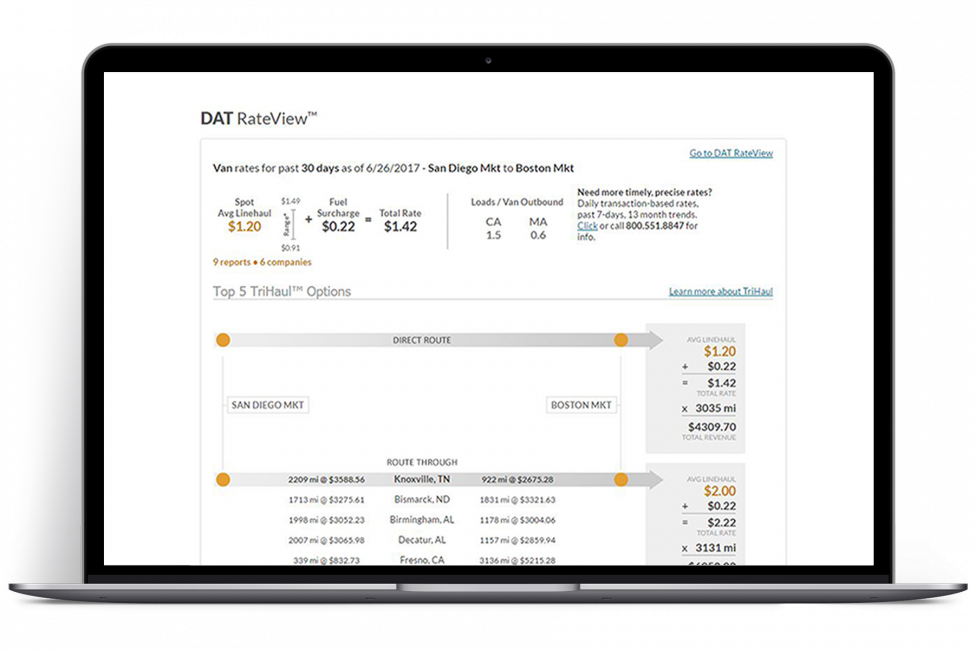
Task: Click the Direct Route destination orange dot
Action: pyautogui.click(x=621, y=340)
